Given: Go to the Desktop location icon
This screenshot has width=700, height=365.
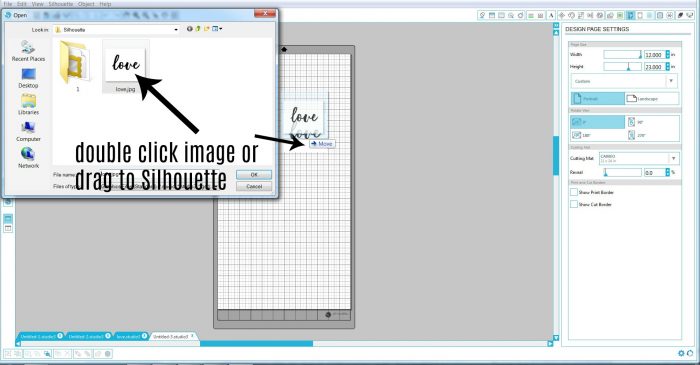Looking at the screenshot, I should [x=28, y=78].
